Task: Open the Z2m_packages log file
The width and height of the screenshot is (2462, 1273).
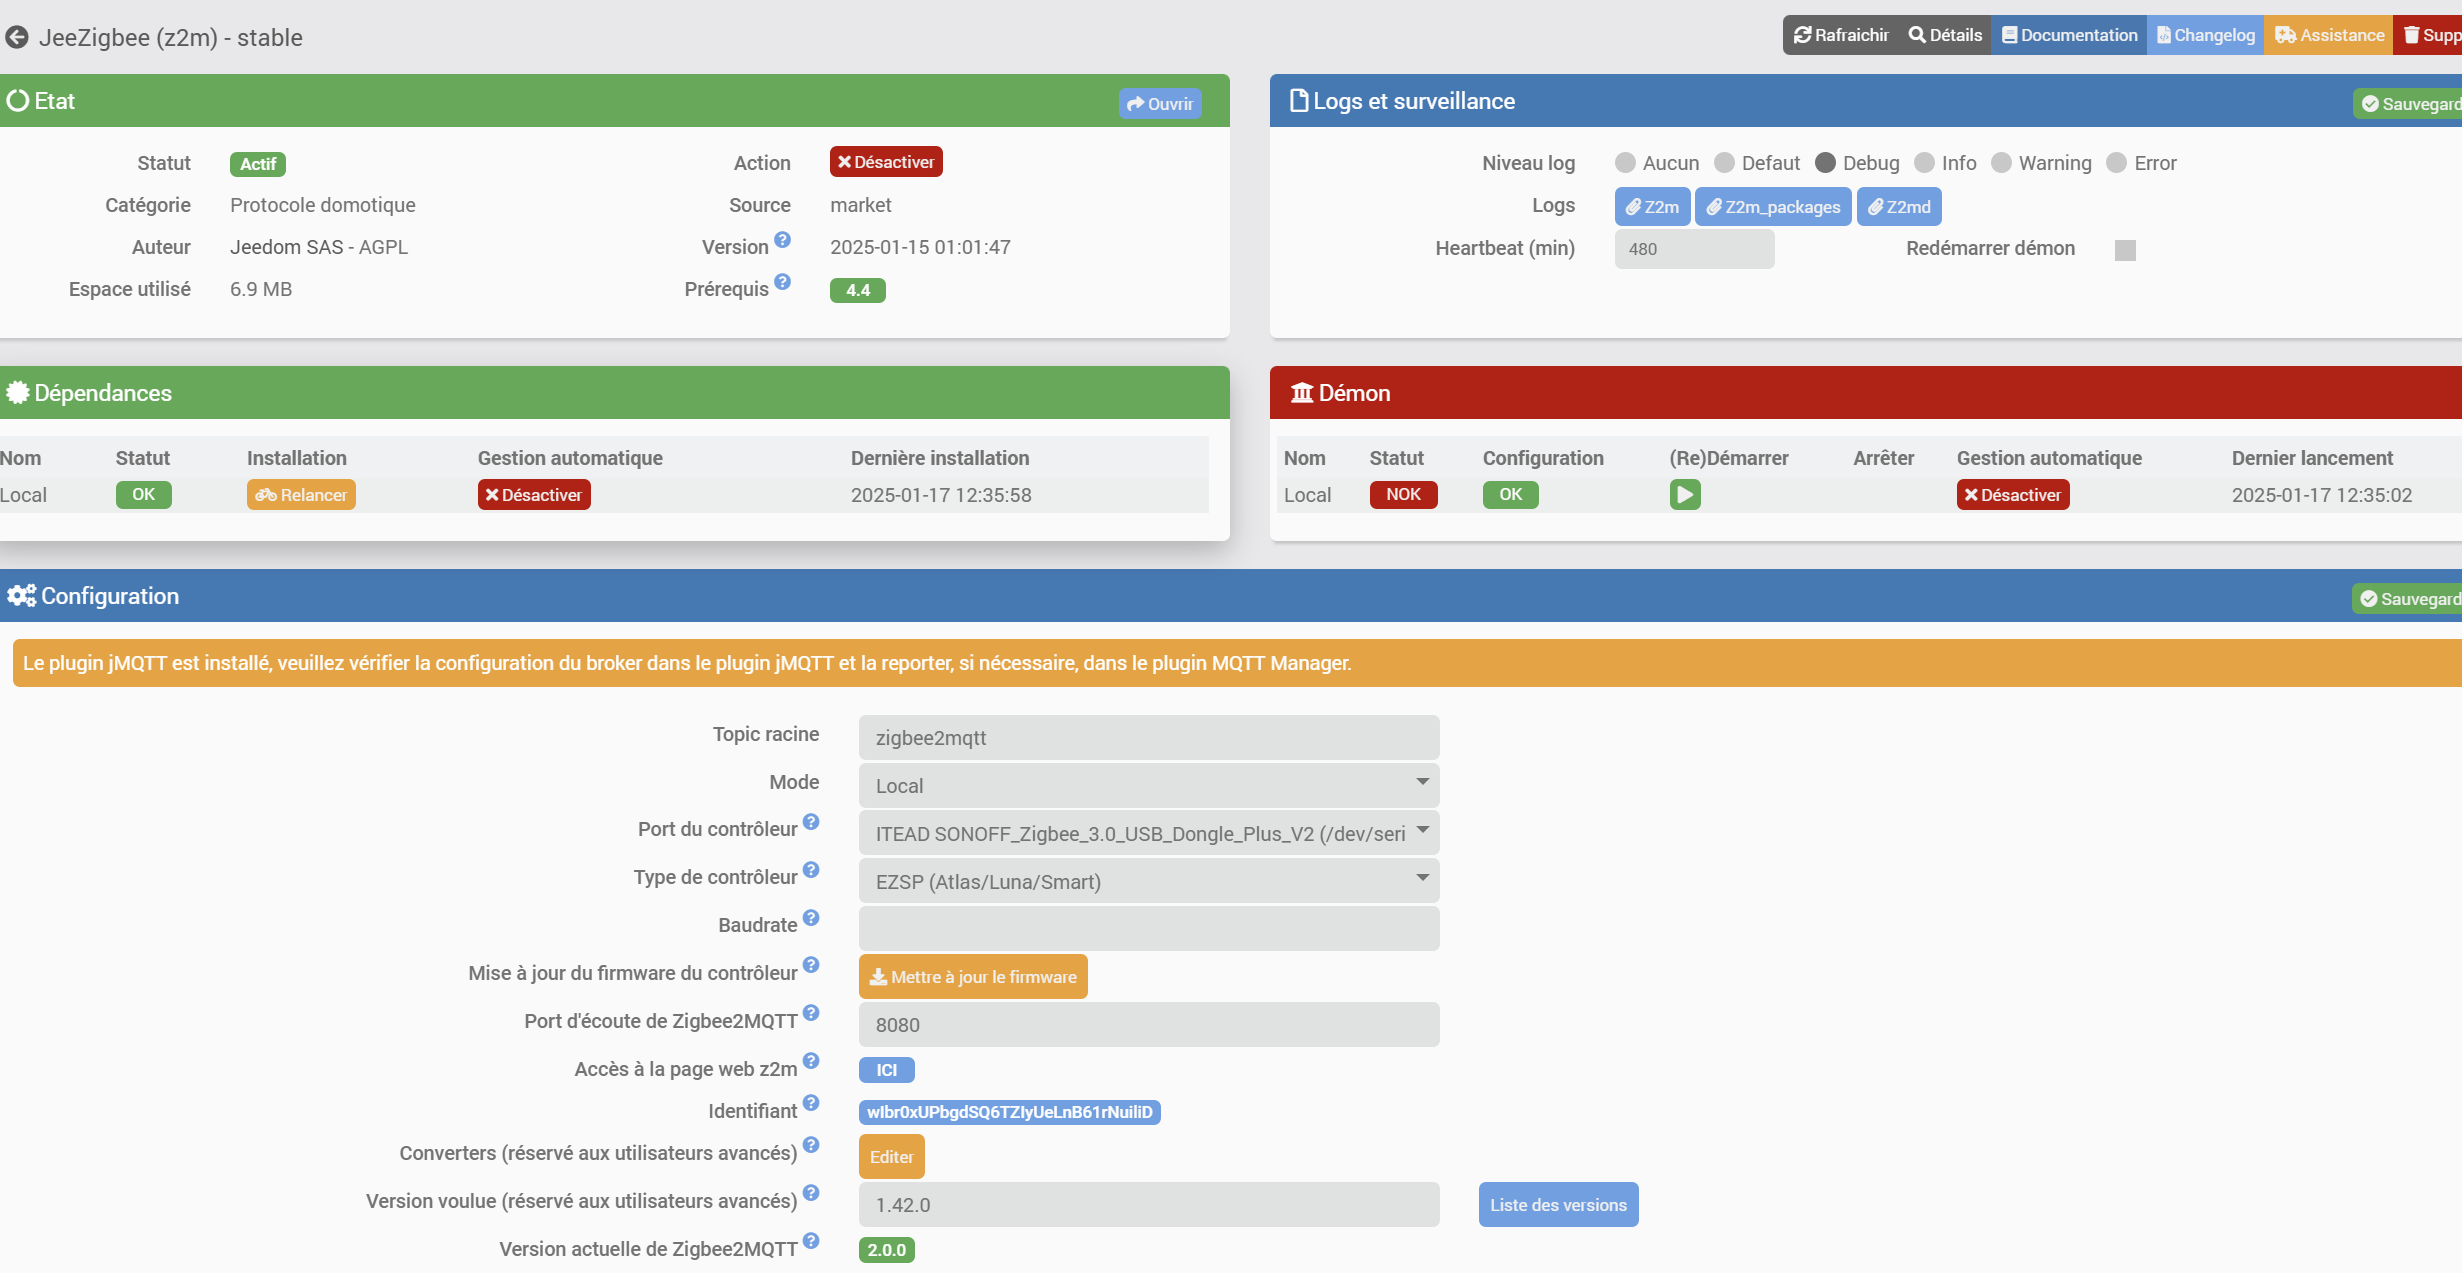Action: (x=1773, y=207)
